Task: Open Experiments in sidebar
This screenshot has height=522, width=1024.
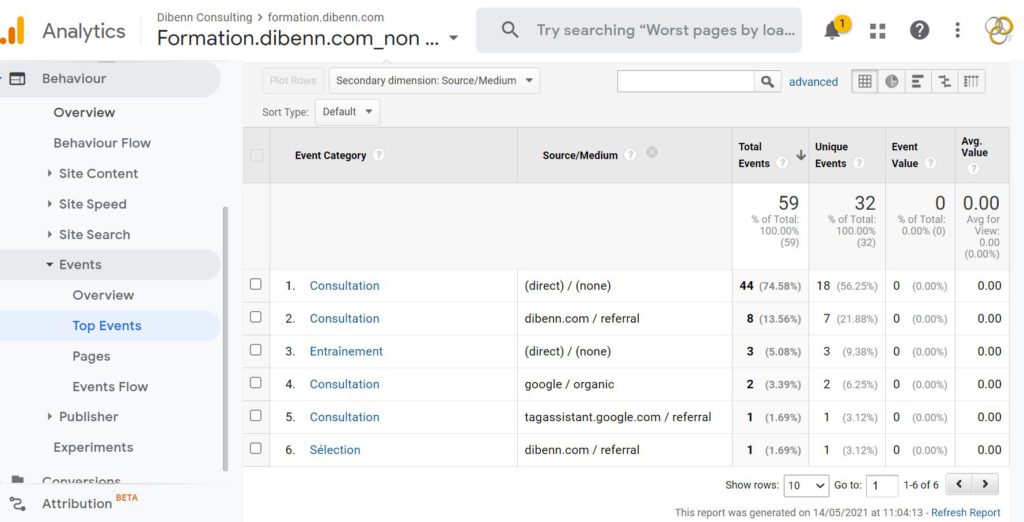Action: [93, 448]
